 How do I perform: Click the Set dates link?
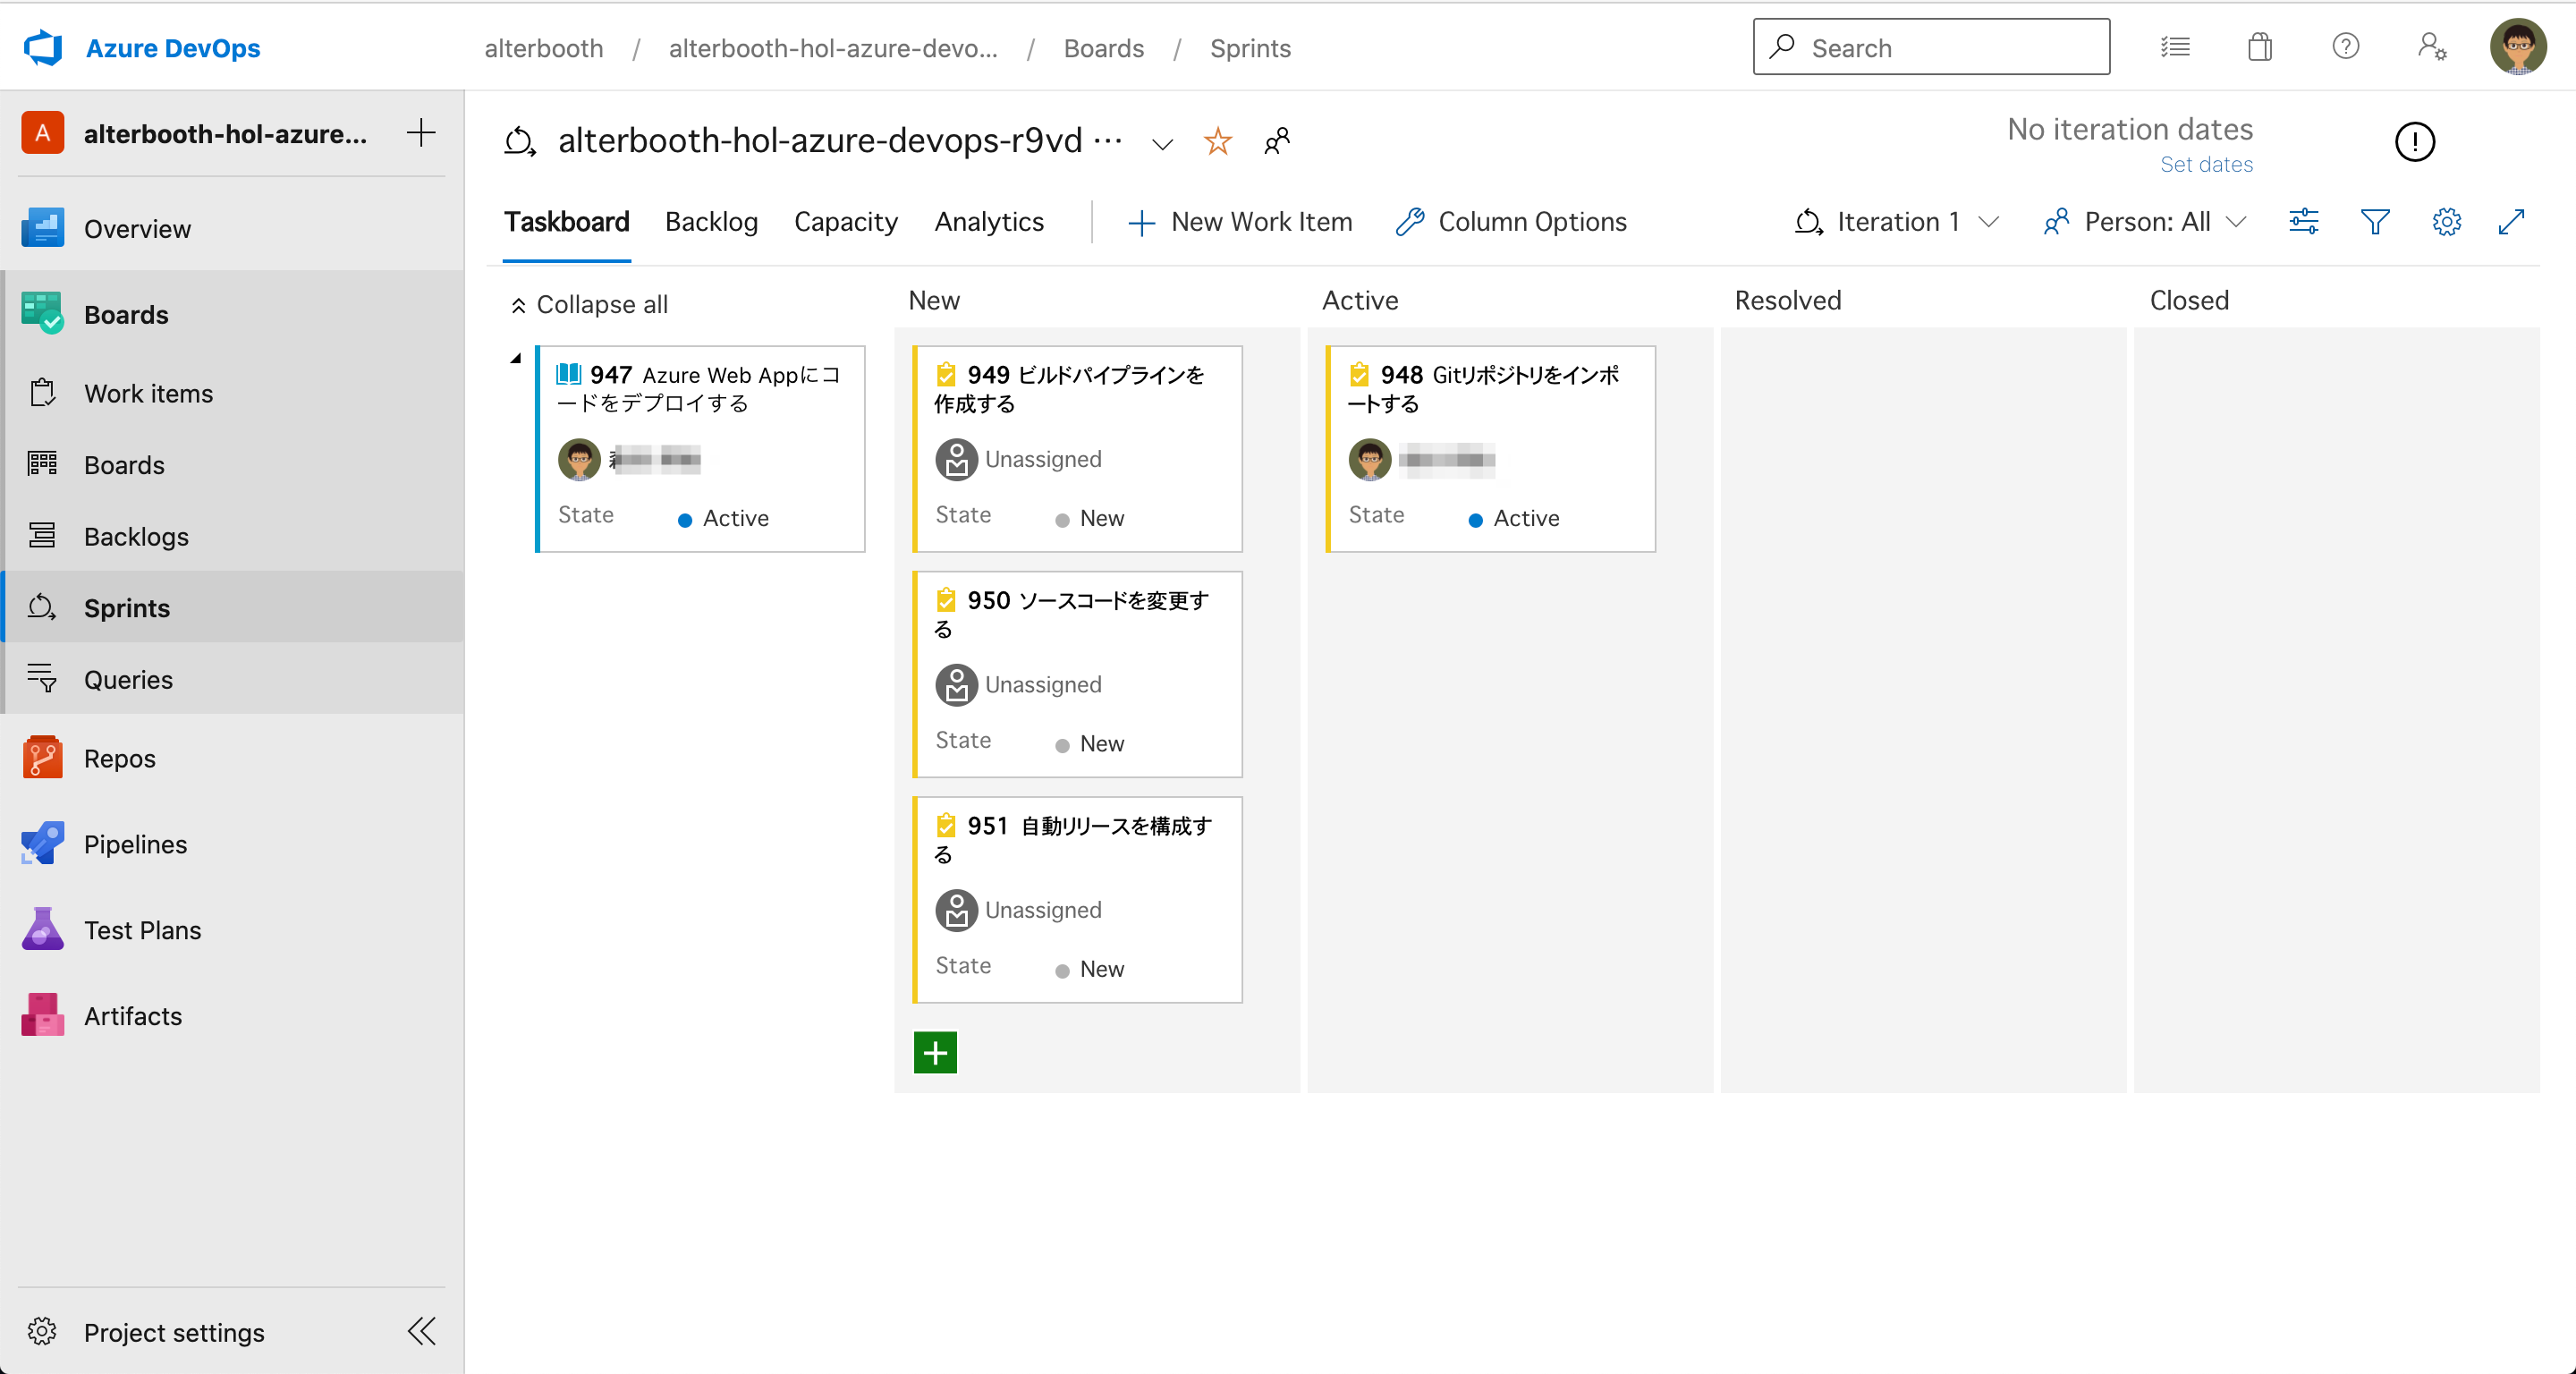[2206, 164]
